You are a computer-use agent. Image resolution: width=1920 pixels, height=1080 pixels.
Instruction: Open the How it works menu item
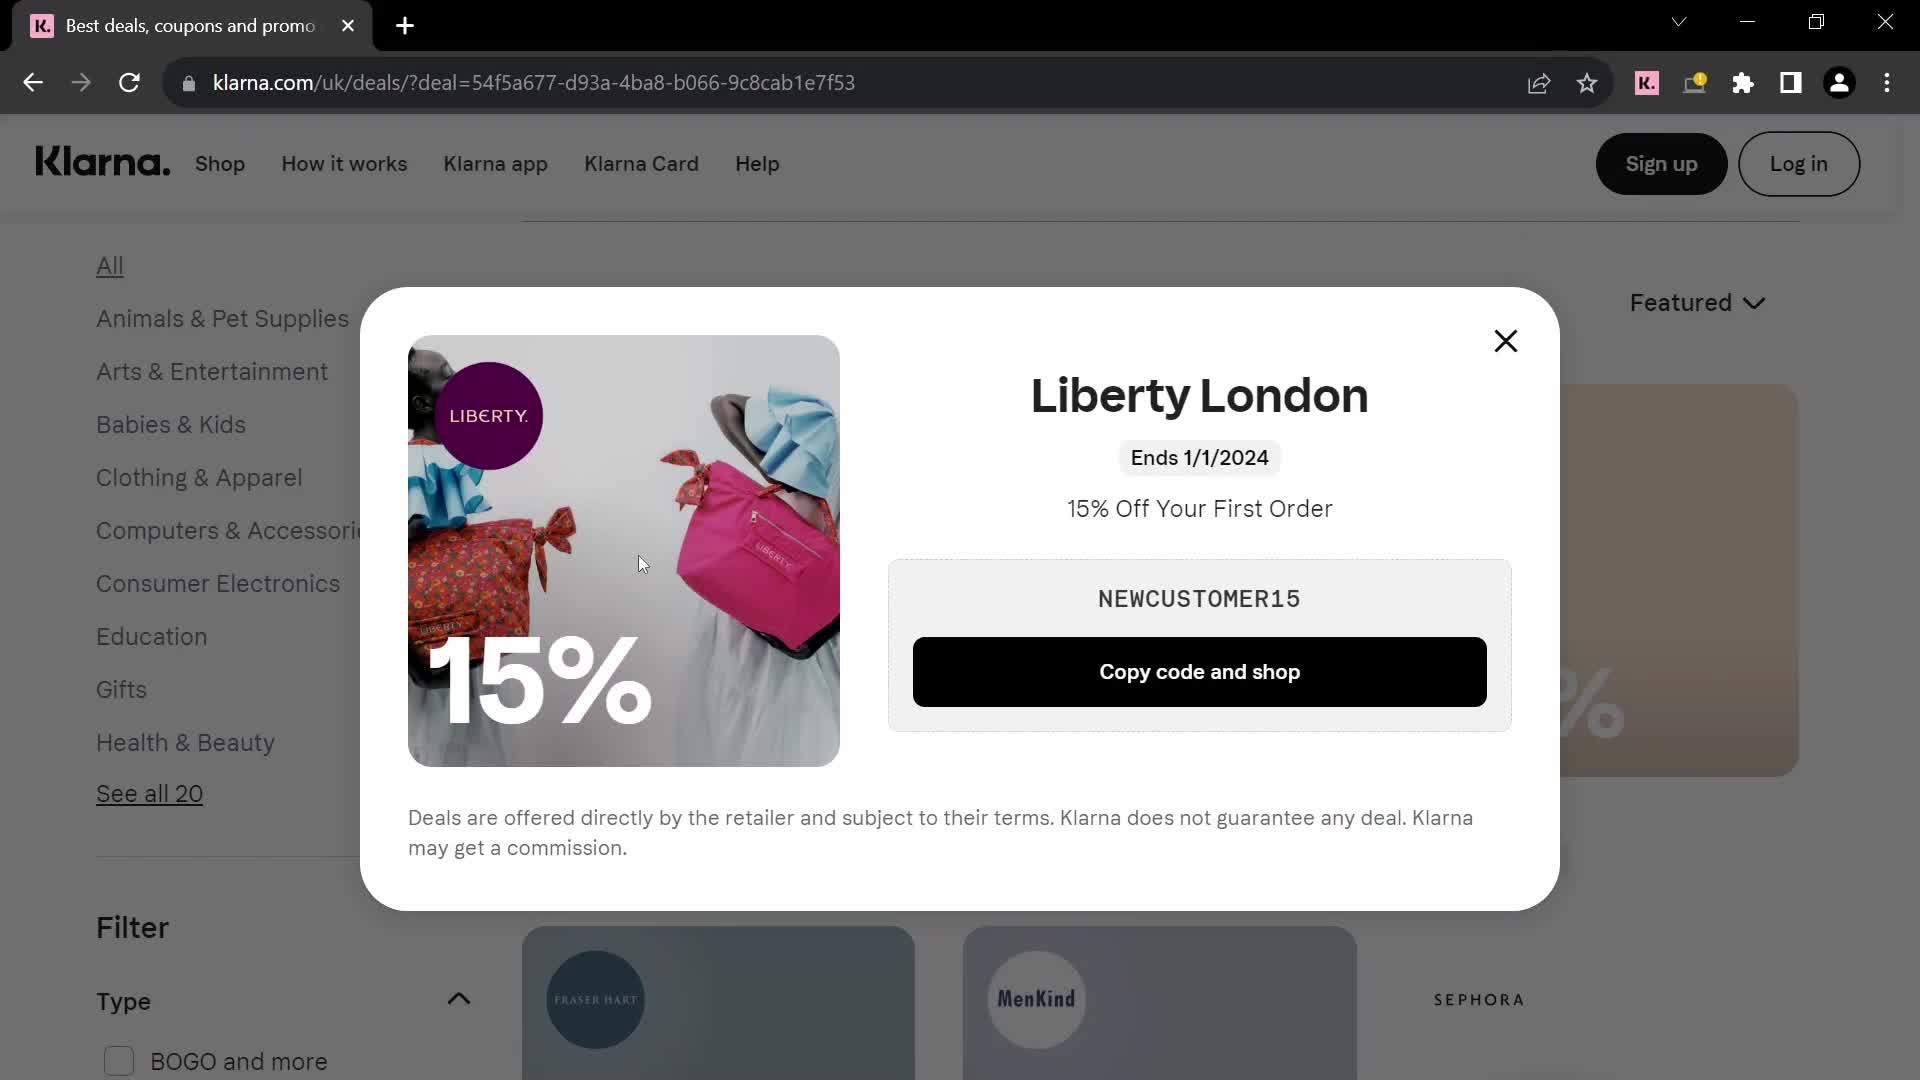(344, 164)
